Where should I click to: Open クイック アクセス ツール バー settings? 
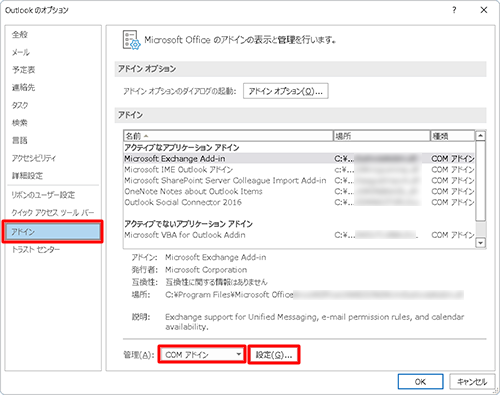tap(53, 213)
